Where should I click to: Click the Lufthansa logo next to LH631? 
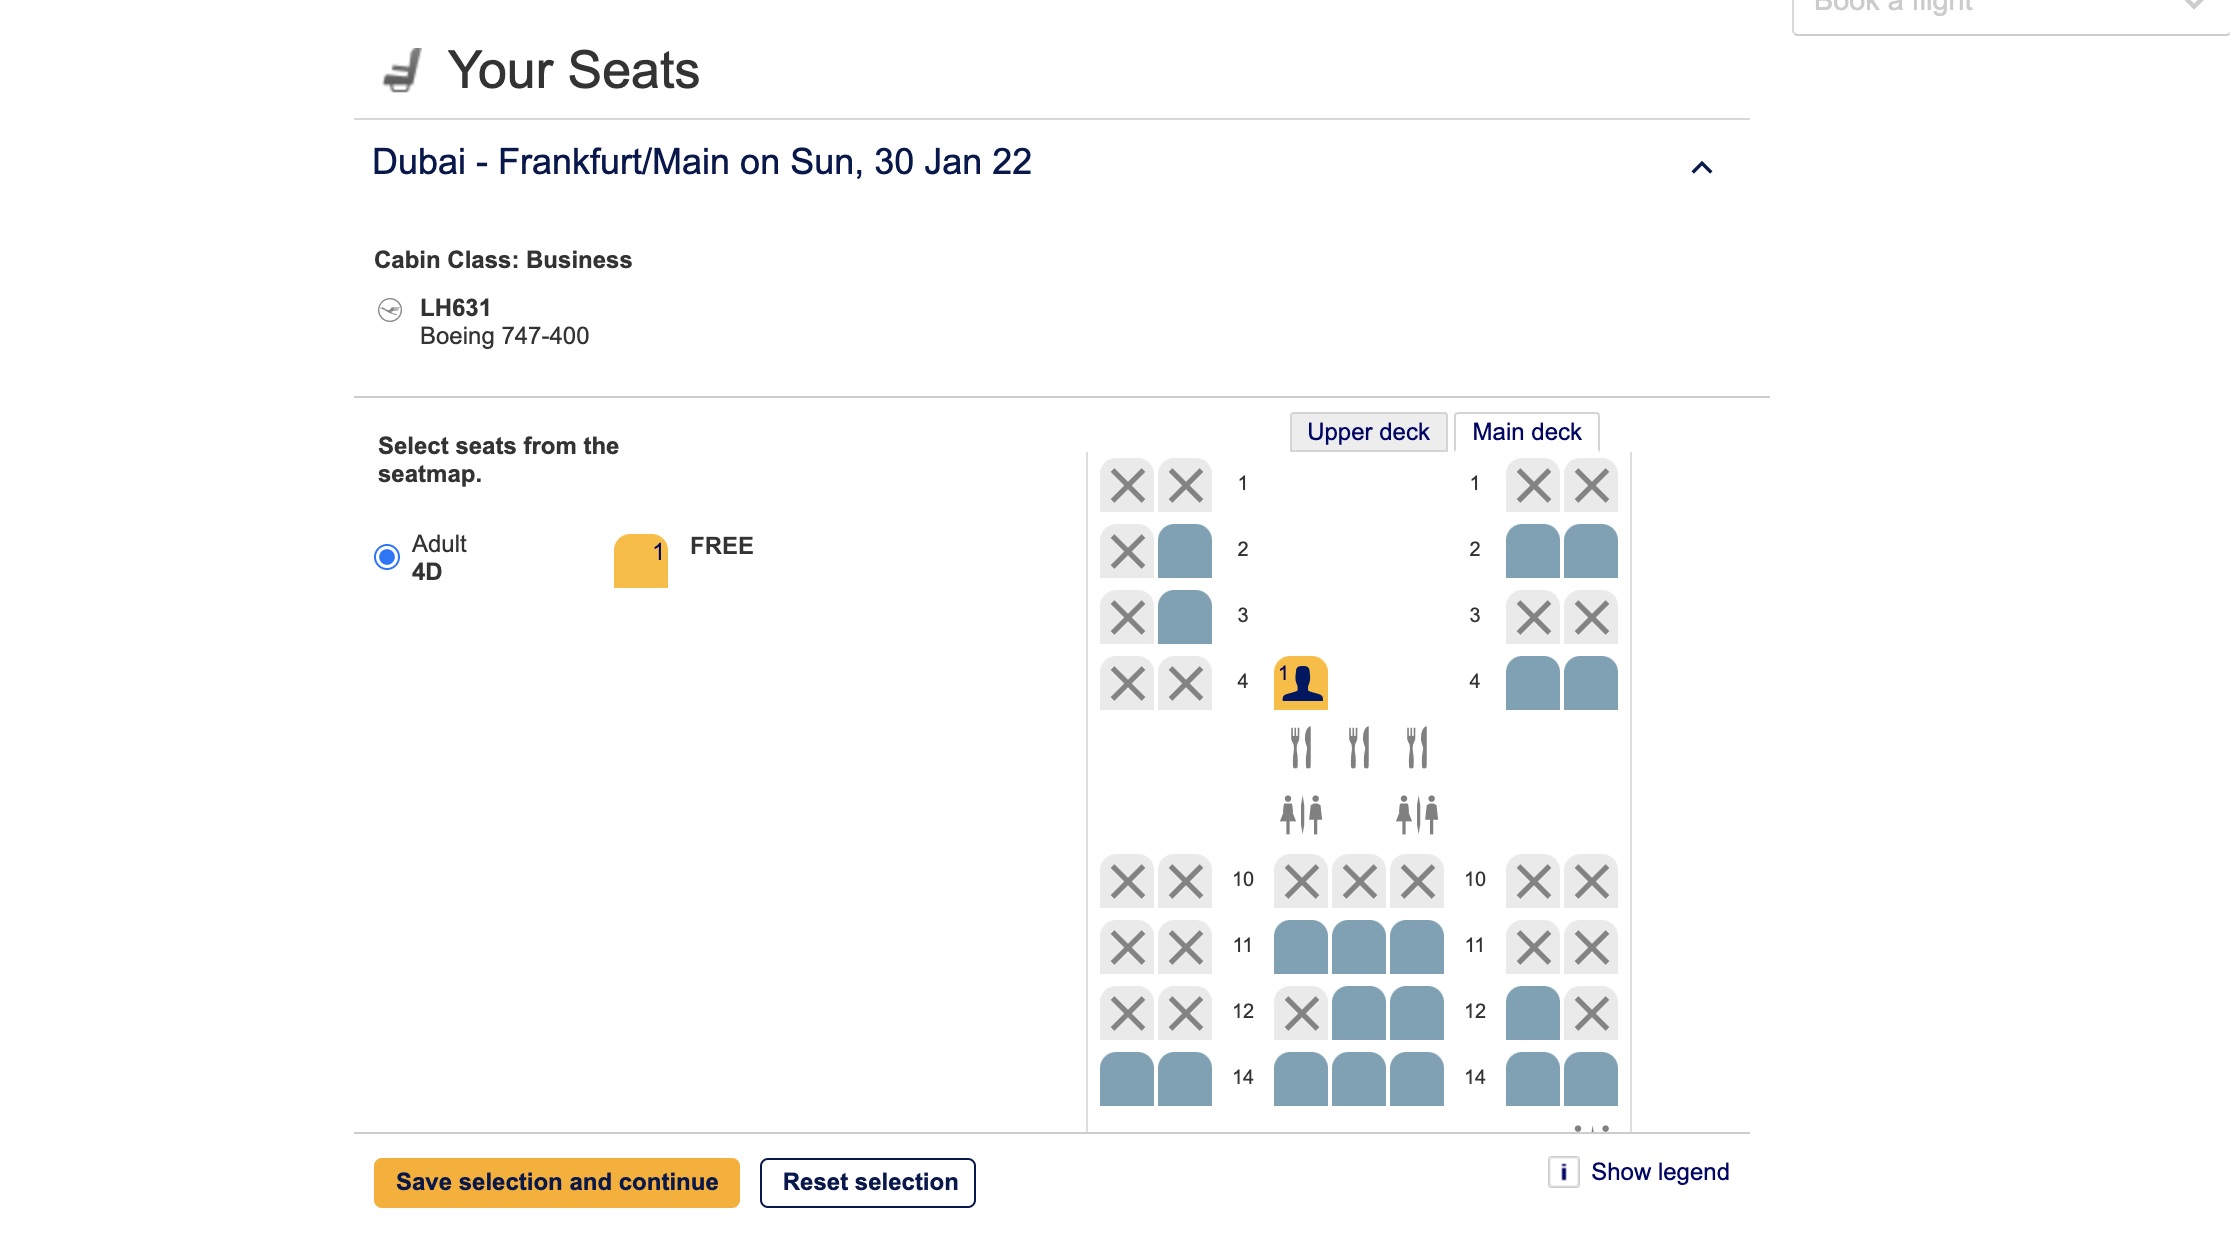[x=390, y=309]
